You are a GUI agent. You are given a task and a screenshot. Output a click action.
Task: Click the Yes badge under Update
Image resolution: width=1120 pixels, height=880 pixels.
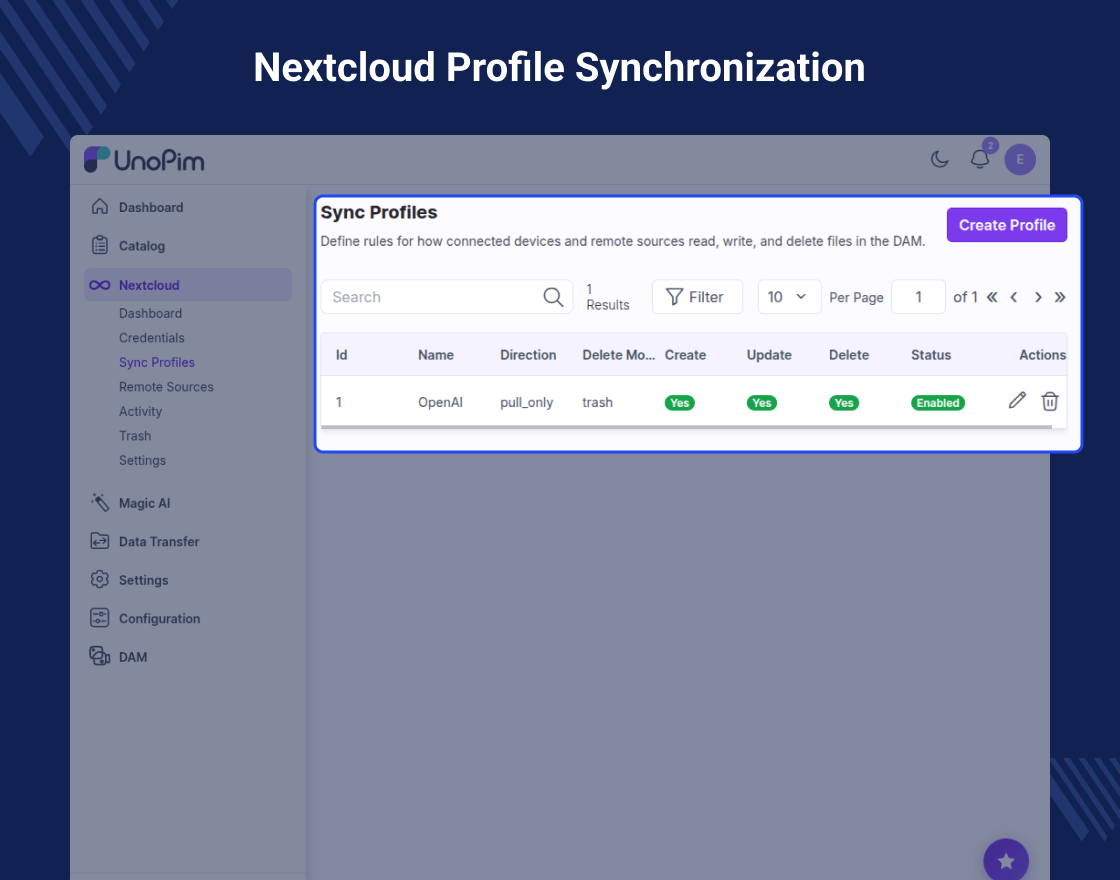coord(761,403)
